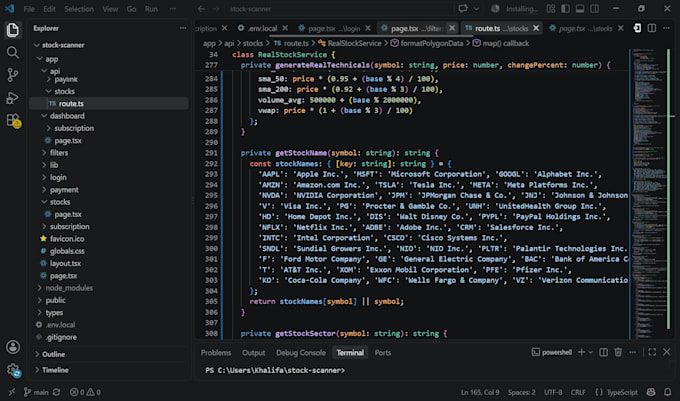The width and height of the screenshot is (680, 401).
Task: Switch to the Output tab
Action: 253,352
